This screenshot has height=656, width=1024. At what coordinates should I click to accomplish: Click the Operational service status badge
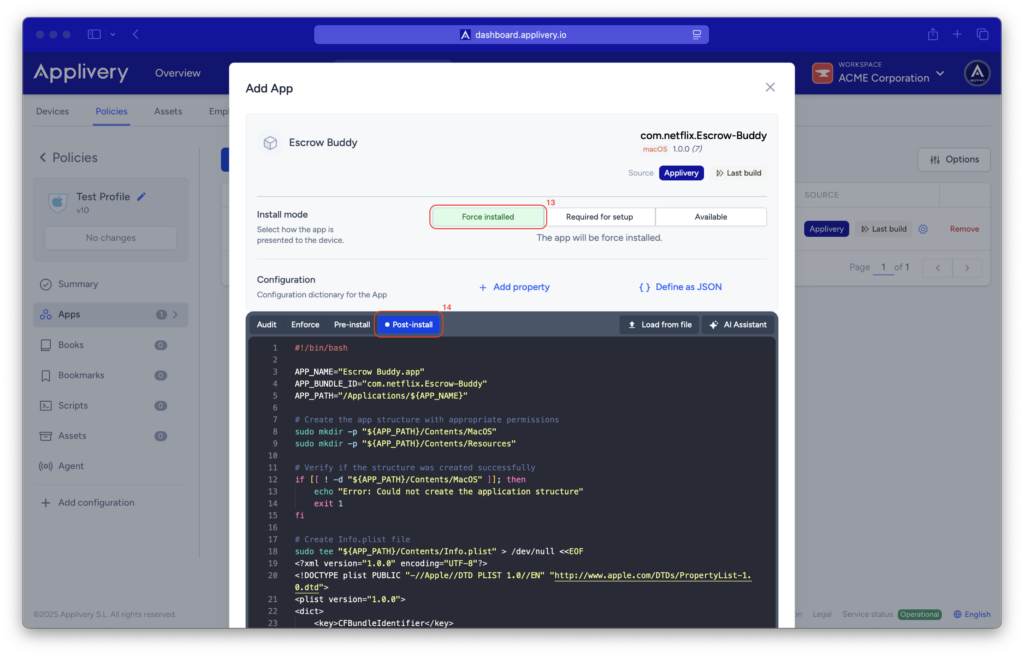(x=919, y=614)
